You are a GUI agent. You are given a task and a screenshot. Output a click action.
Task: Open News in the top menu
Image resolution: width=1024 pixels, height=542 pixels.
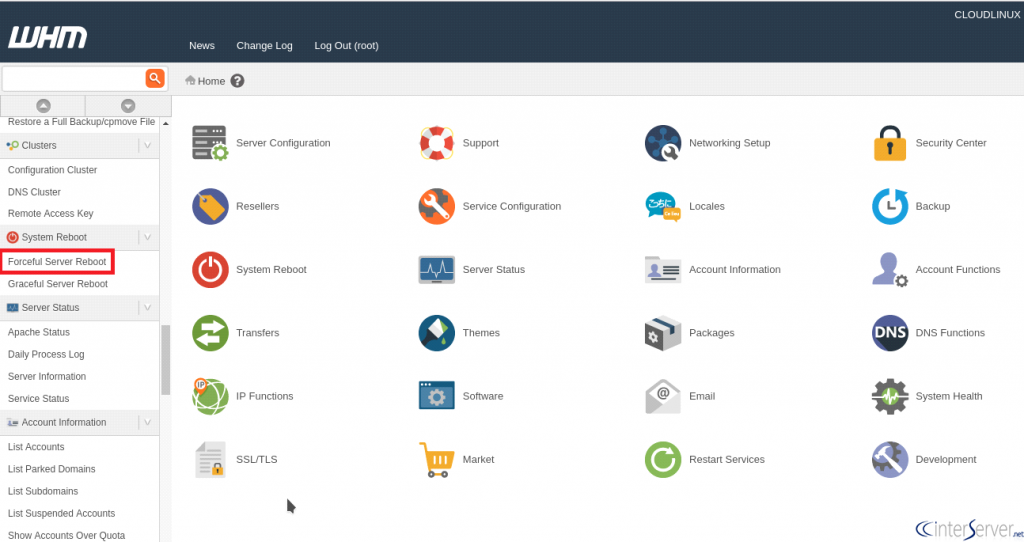pyautogui.click(x=202, y=46)
